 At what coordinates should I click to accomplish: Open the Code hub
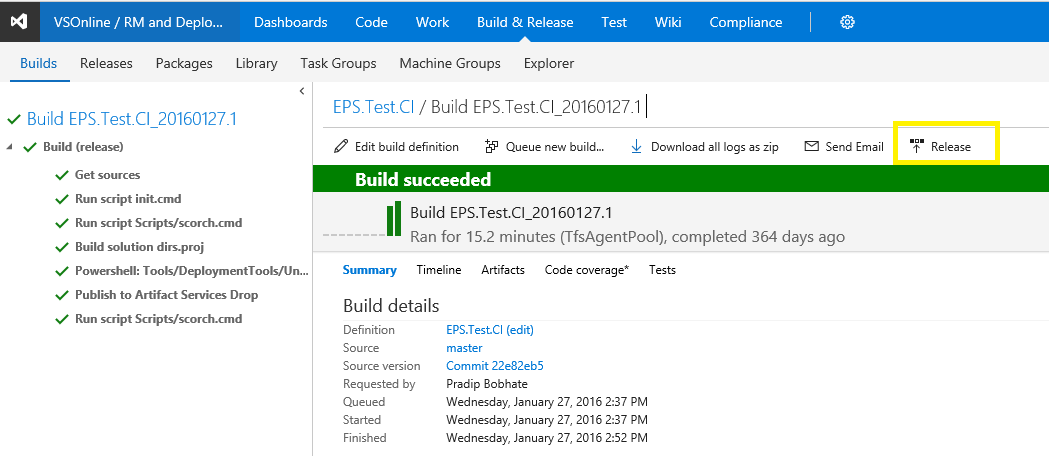click(x=371, y=22)
